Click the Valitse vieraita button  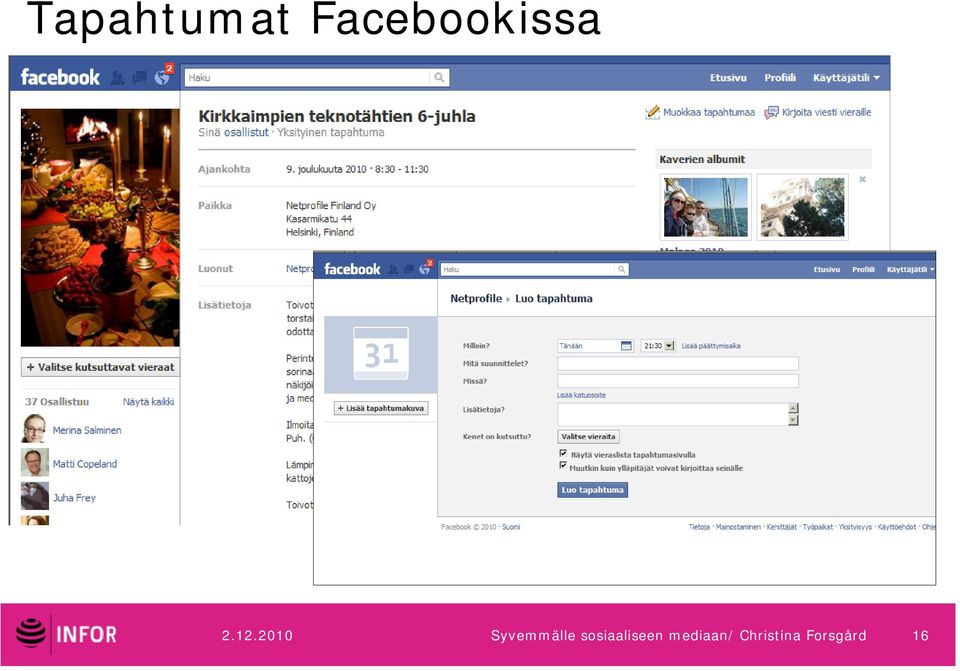[x=588, y=437]
